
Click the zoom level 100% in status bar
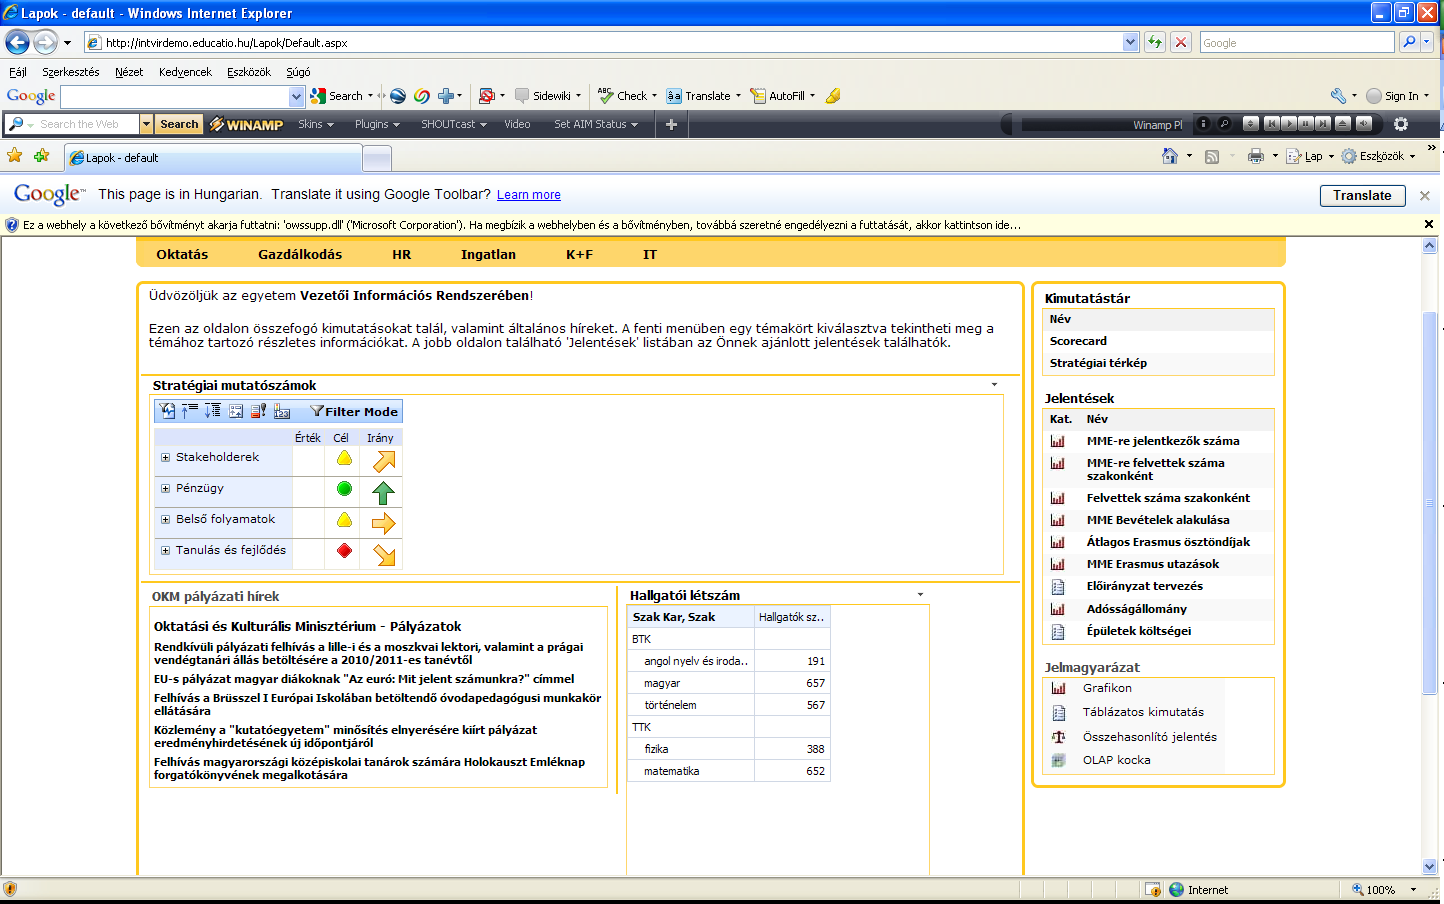click(x=1381, y=890)
